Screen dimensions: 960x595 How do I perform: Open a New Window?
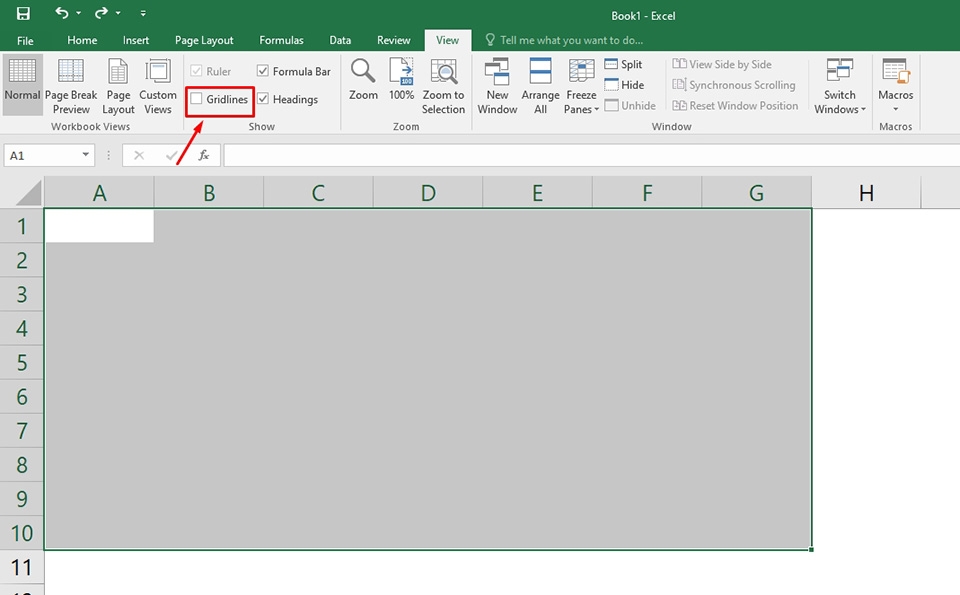(497, 86)
